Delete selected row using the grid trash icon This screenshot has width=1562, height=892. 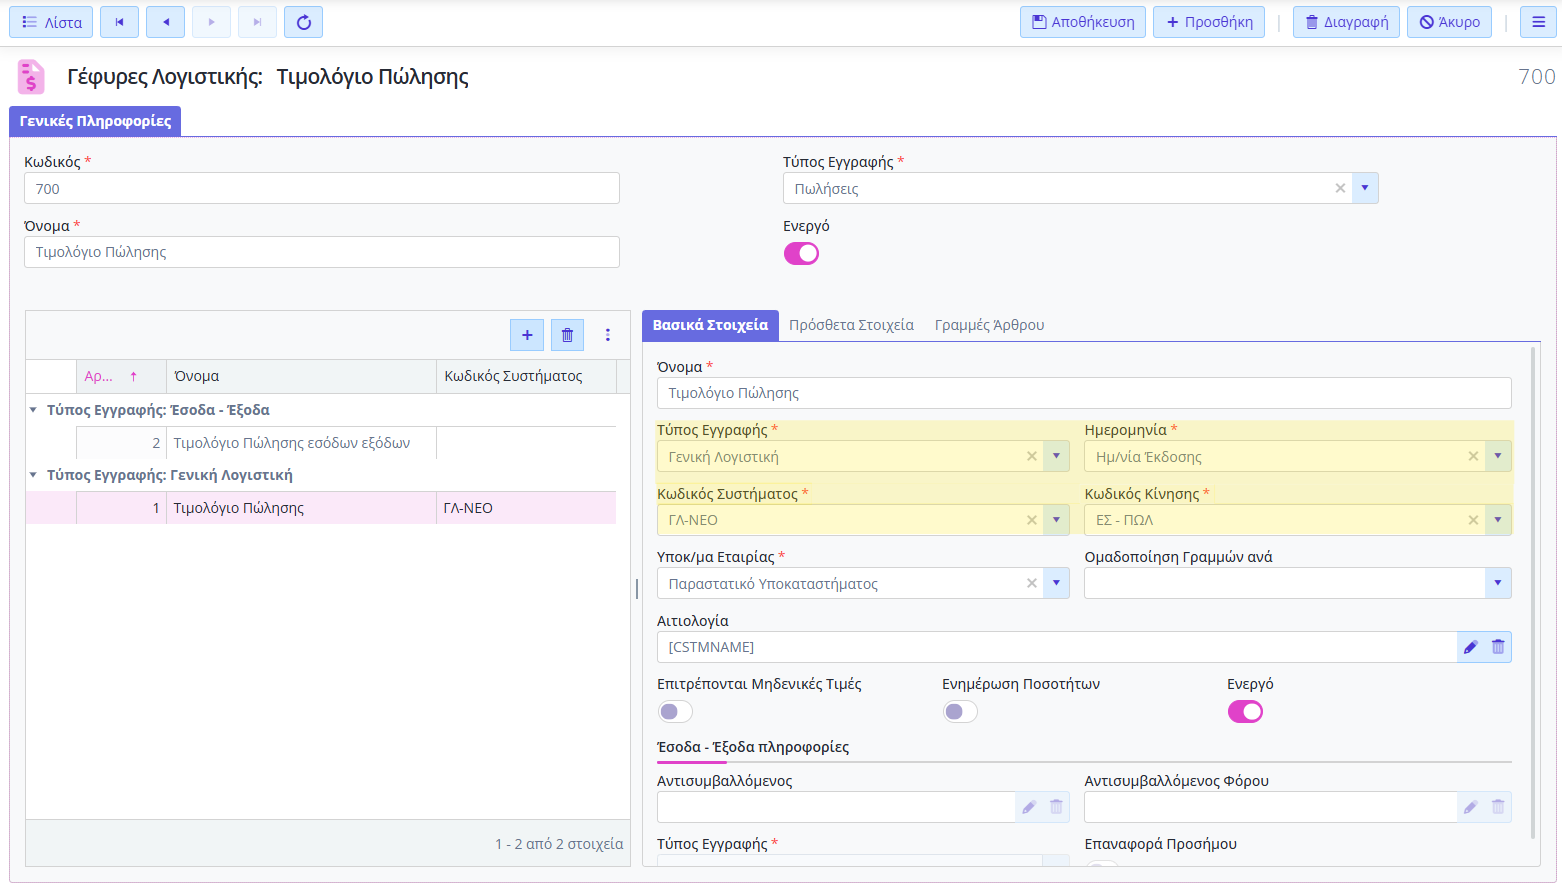pos(567,335)
